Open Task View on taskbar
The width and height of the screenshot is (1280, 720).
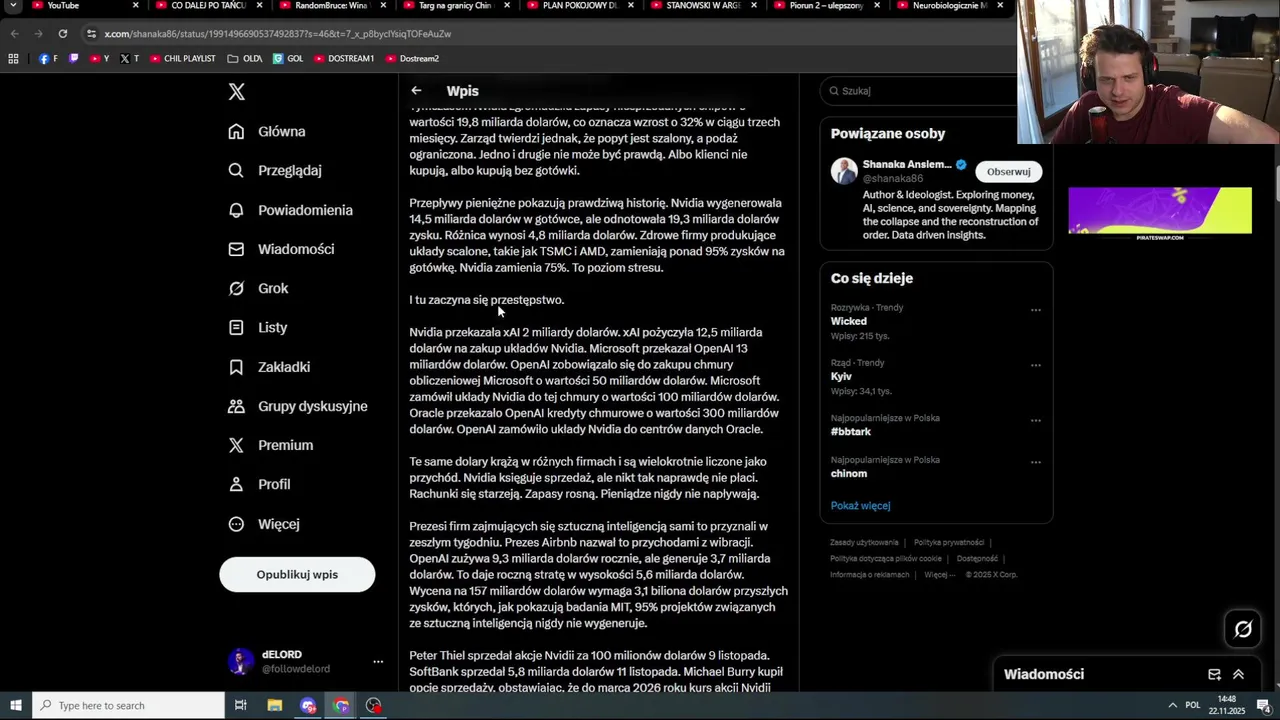(241, 706)
